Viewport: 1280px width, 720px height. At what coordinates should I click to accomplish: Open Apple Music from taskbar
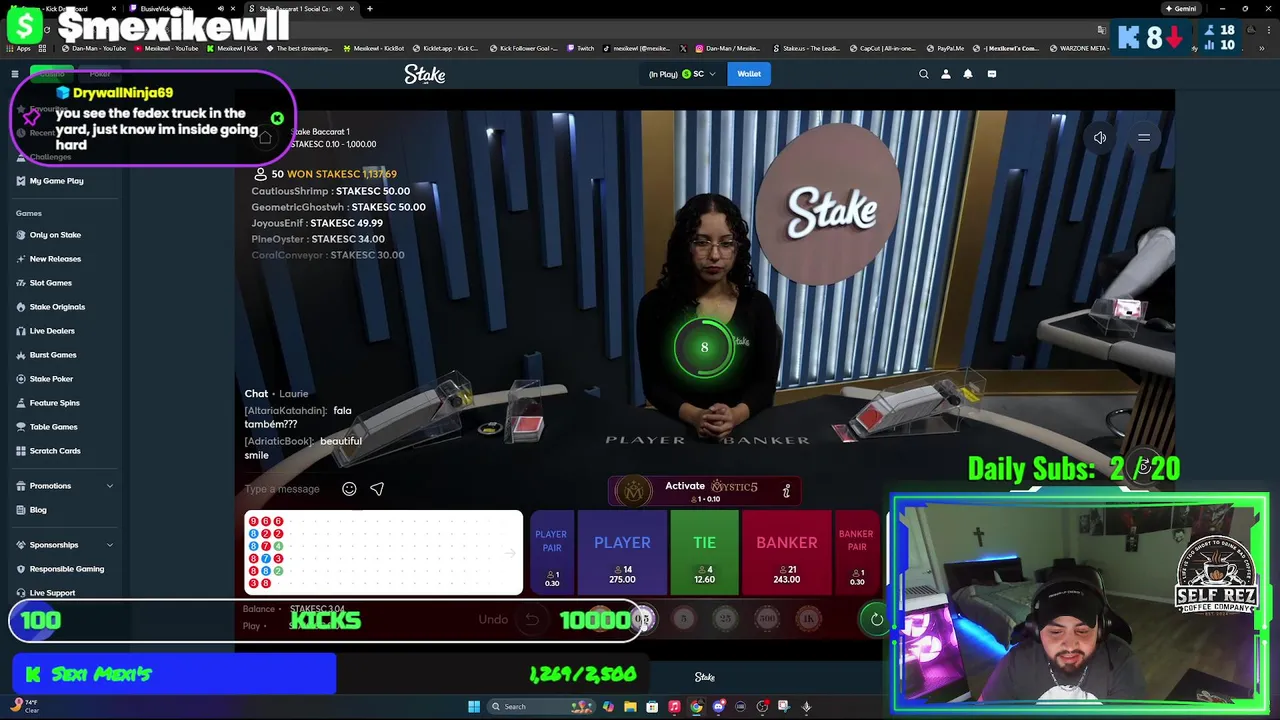[x=674, y=707]
